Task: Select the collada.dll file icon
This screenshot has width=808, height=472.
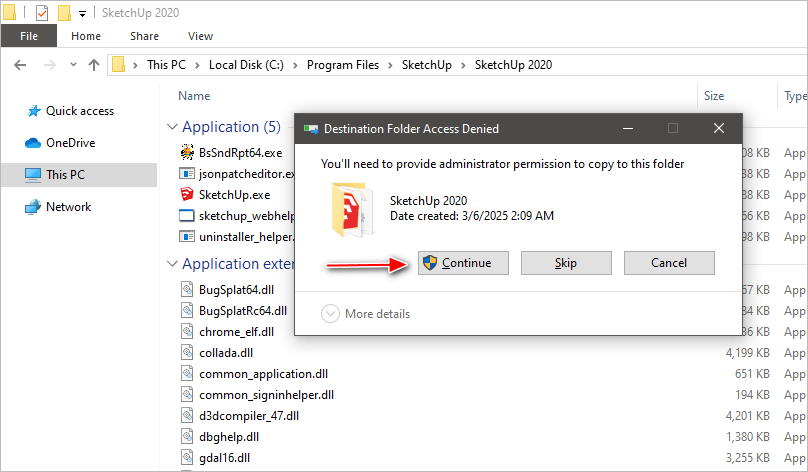Action: (x=187, y=352)
